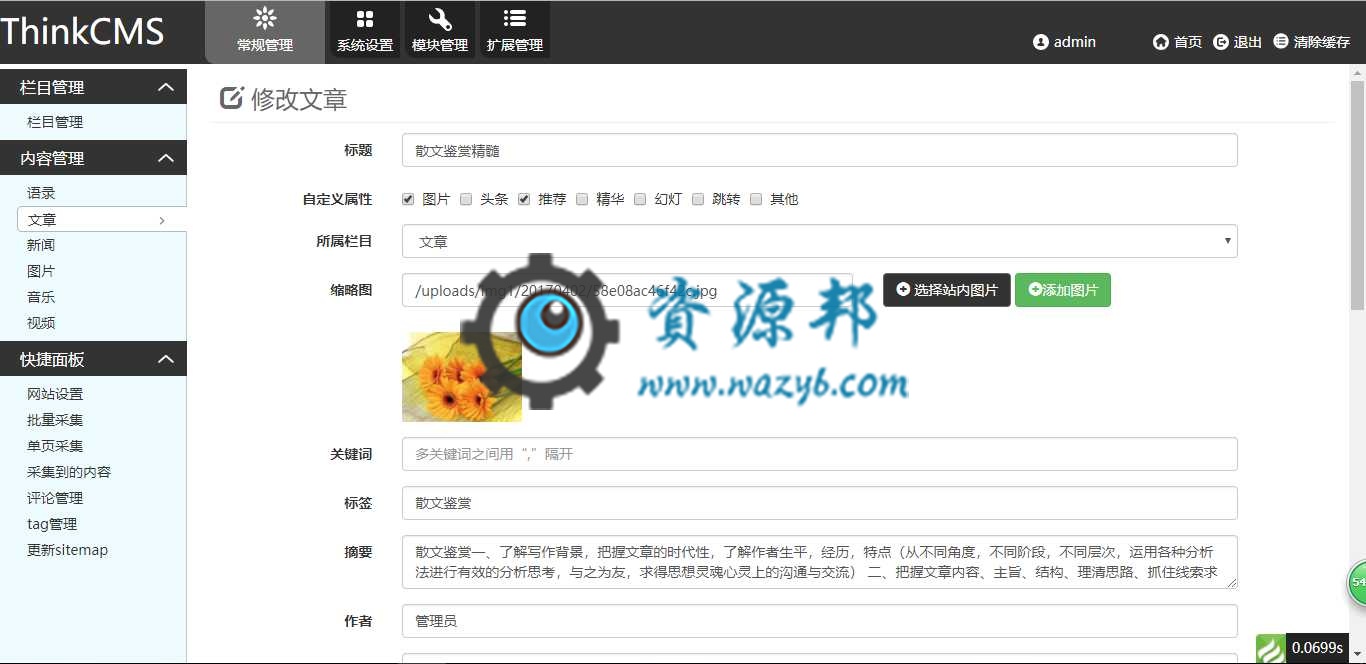Open 批量采集 in quick panel

55,420
